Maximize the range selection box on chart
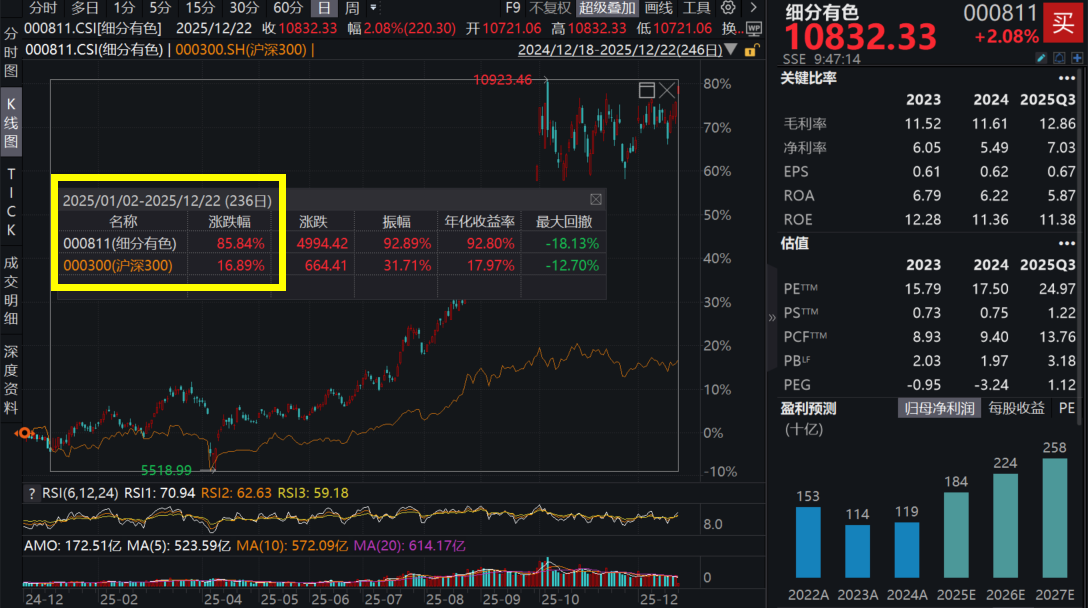Screen dimensions: 1088x608 click(647, 90)
